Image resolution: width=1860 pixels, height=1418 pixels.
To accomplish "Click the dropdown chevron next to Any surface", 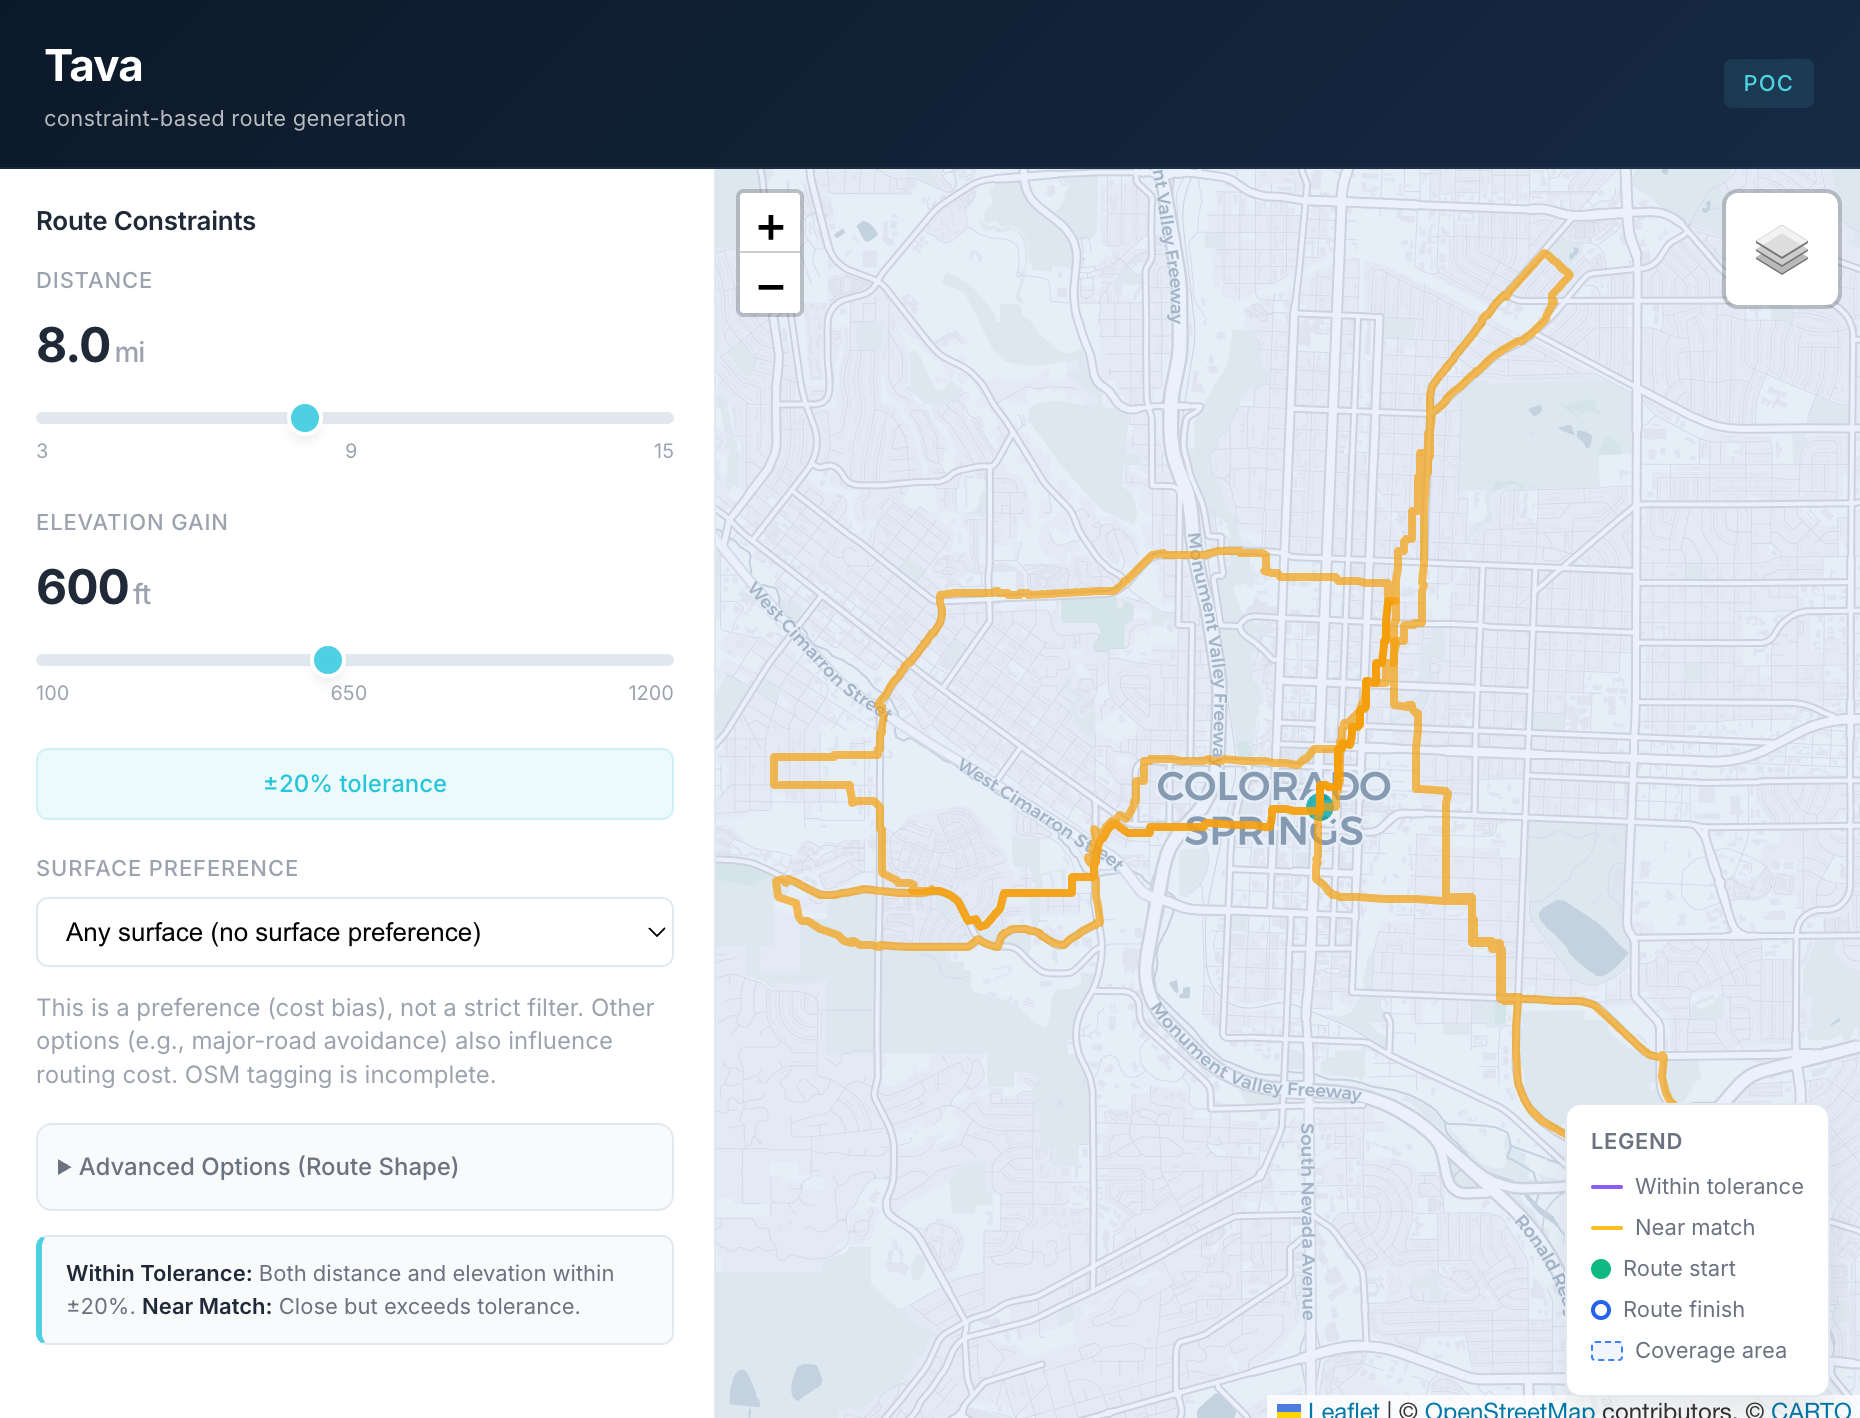I will pyautogui.click(x=656, y=932).
